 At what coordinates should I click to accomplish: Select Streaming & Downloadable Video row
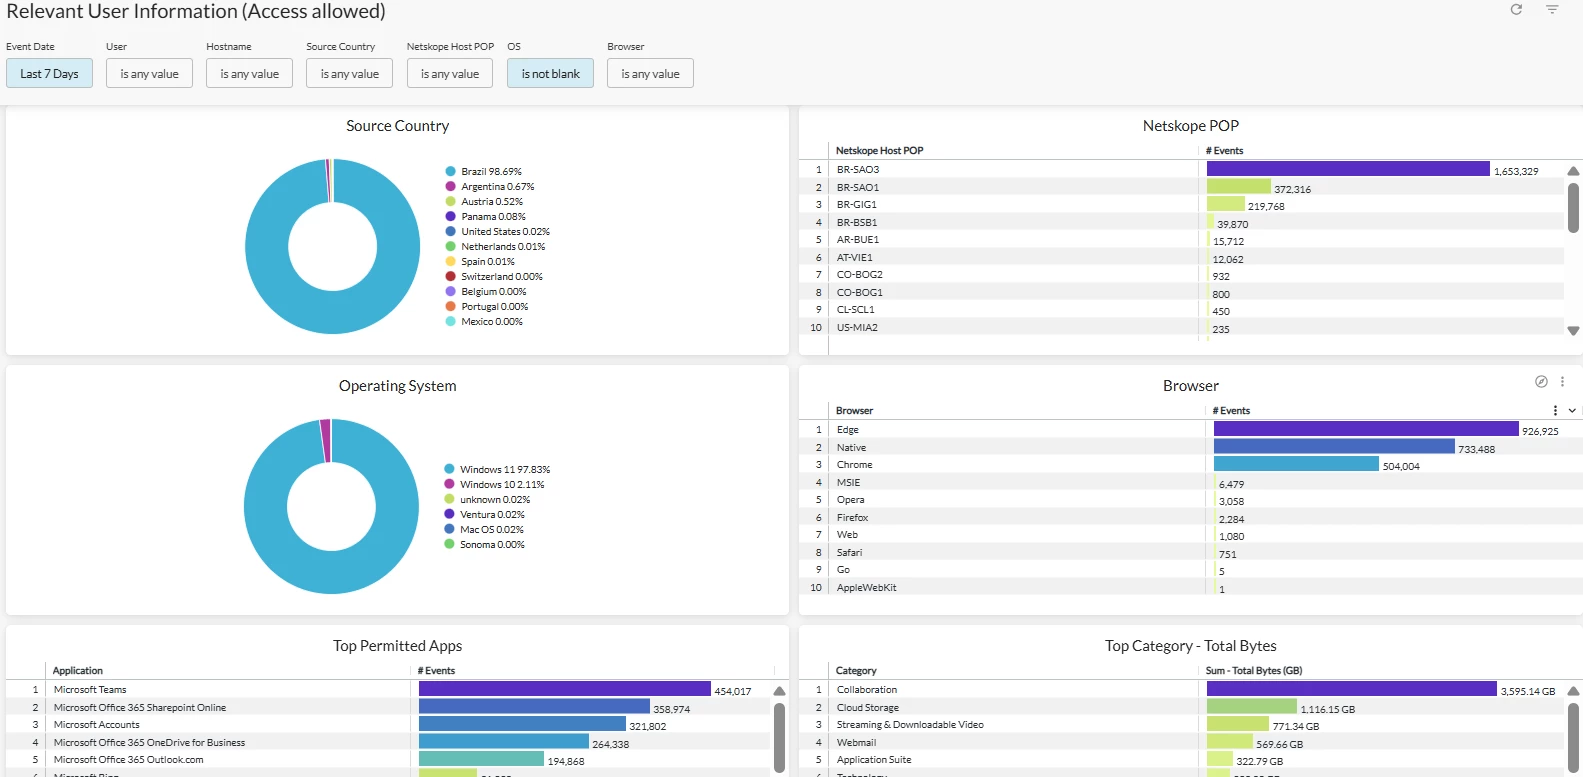click(1182, 724)
